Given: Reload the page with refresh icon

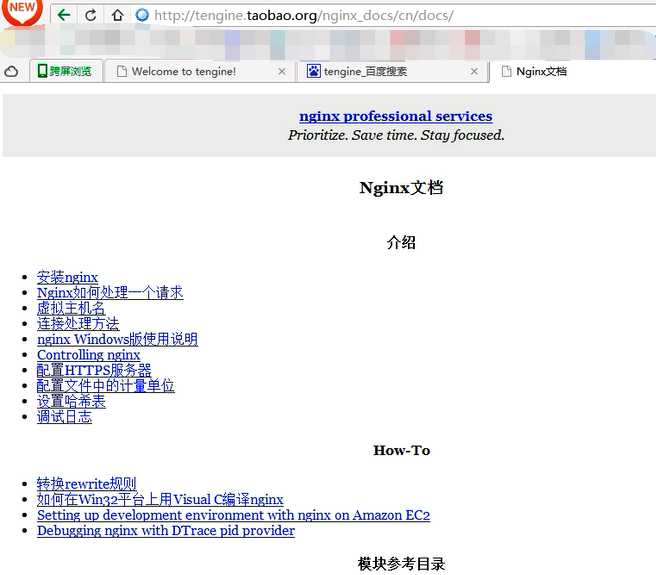Looking at the screenshot, I should 90,15.
